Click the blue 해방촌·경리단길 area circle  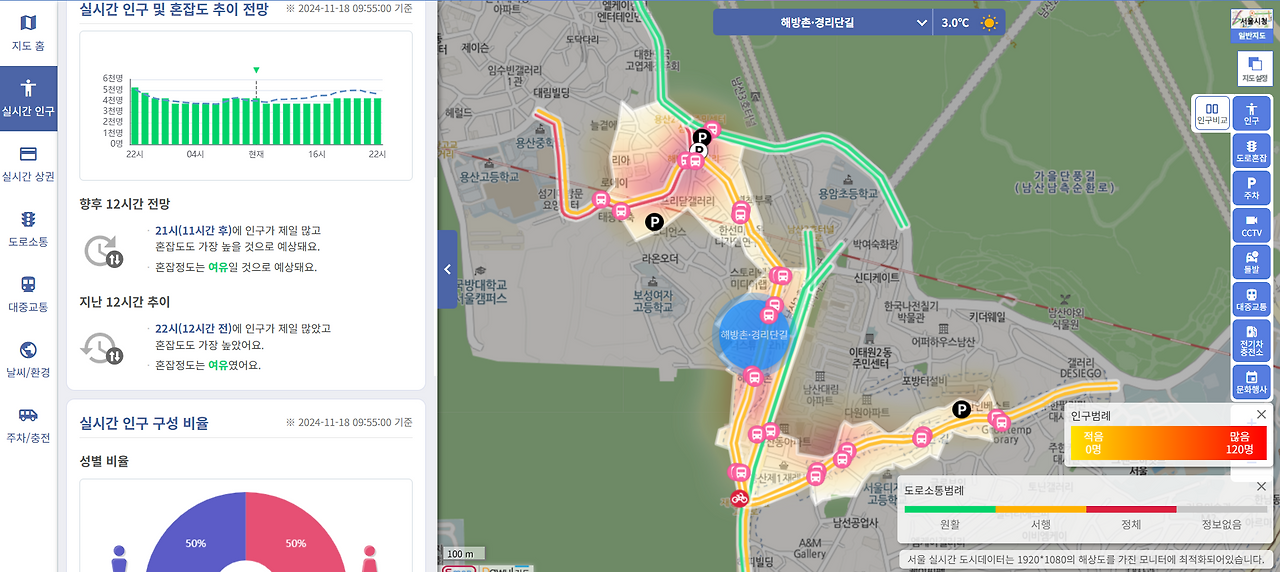754,335
